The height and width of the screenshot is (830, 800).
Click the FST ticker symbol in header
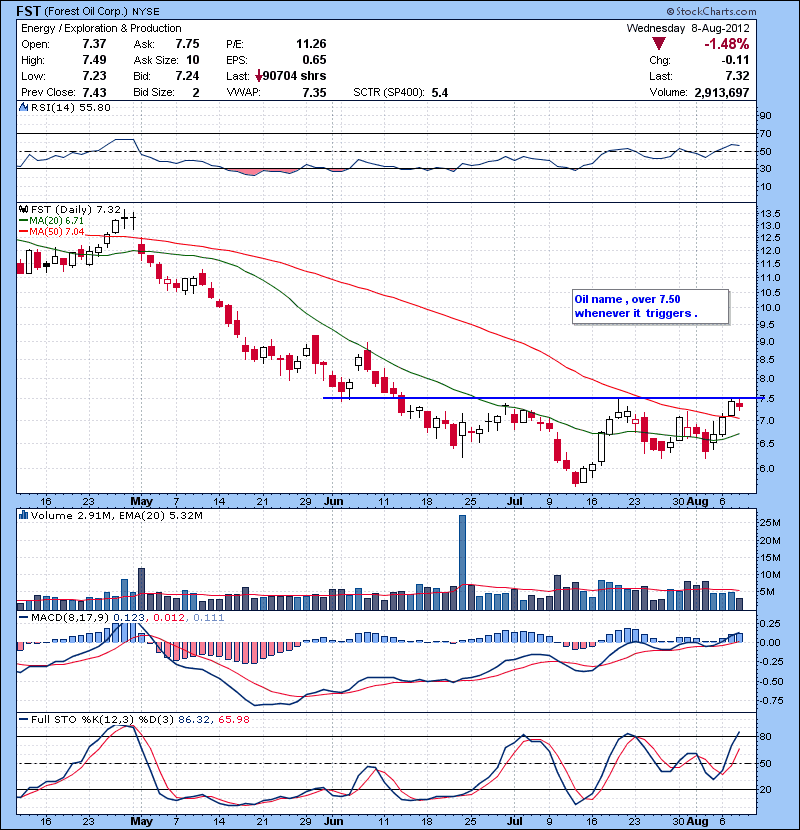pyautogui.click(x=28, y=11)
